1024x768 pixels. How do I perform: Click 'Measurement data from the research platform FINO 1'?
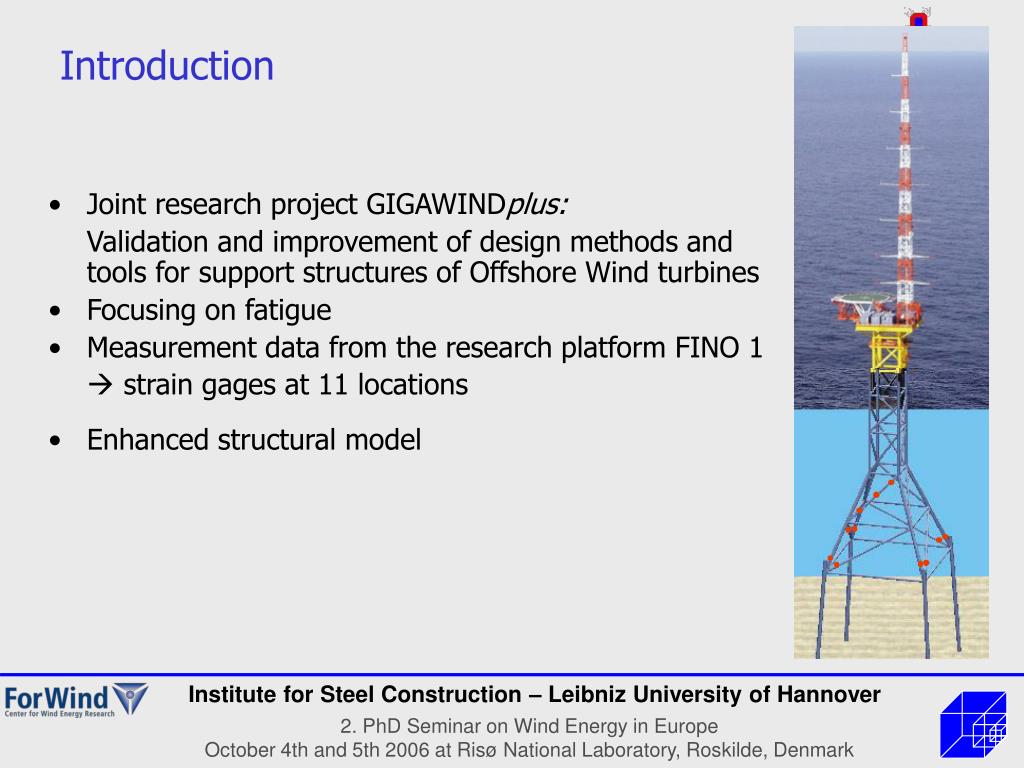424,347
